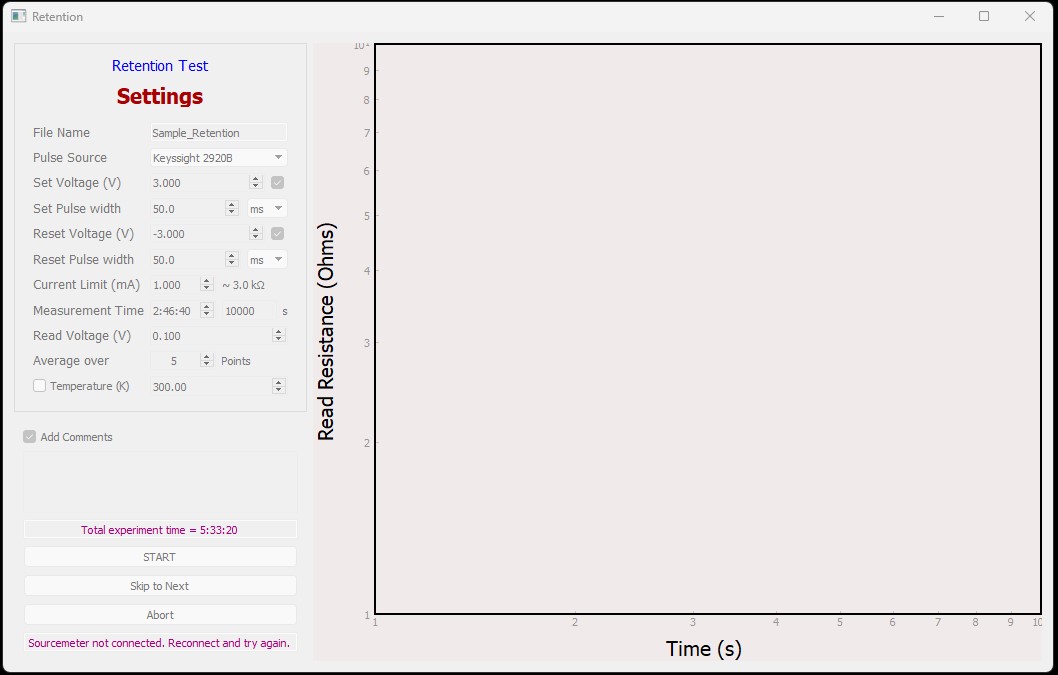Click the Skip to Next button

point(160,586)
